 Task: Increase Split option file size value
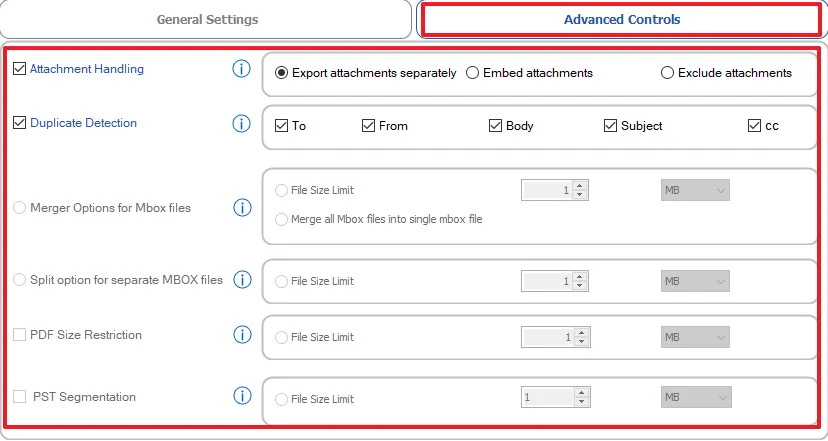tap(580, 277)
